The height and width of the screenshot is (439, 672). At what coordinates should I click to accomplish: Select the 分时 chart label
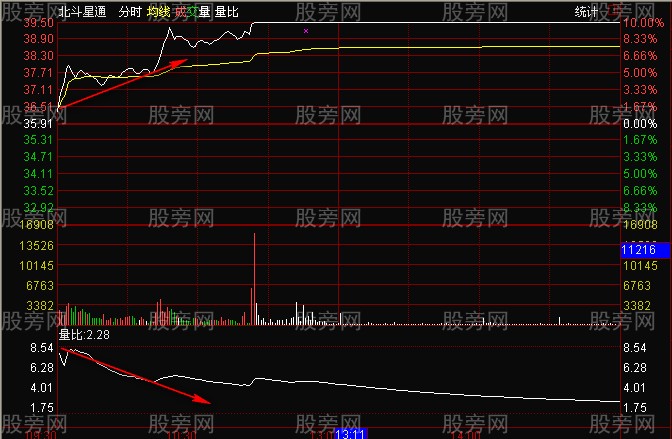point(130,12)
